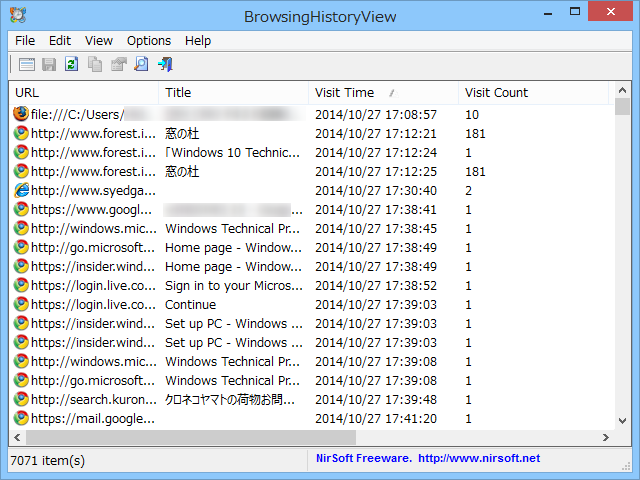Screen dimensions: 640x480
Task: Click visit time 2014/10/27 17:12:24
Action: (376, 153)
